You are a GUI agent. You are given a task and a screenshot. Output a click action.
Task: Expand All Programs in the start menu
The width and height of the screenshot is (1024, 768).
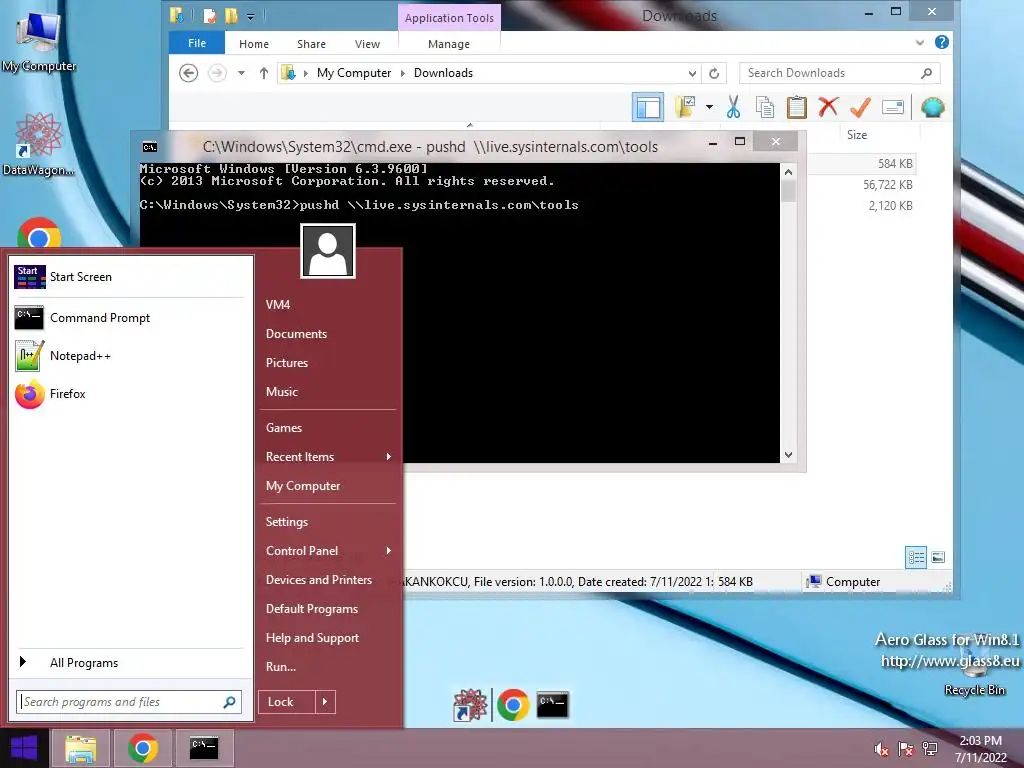click(x=129, y=663)
